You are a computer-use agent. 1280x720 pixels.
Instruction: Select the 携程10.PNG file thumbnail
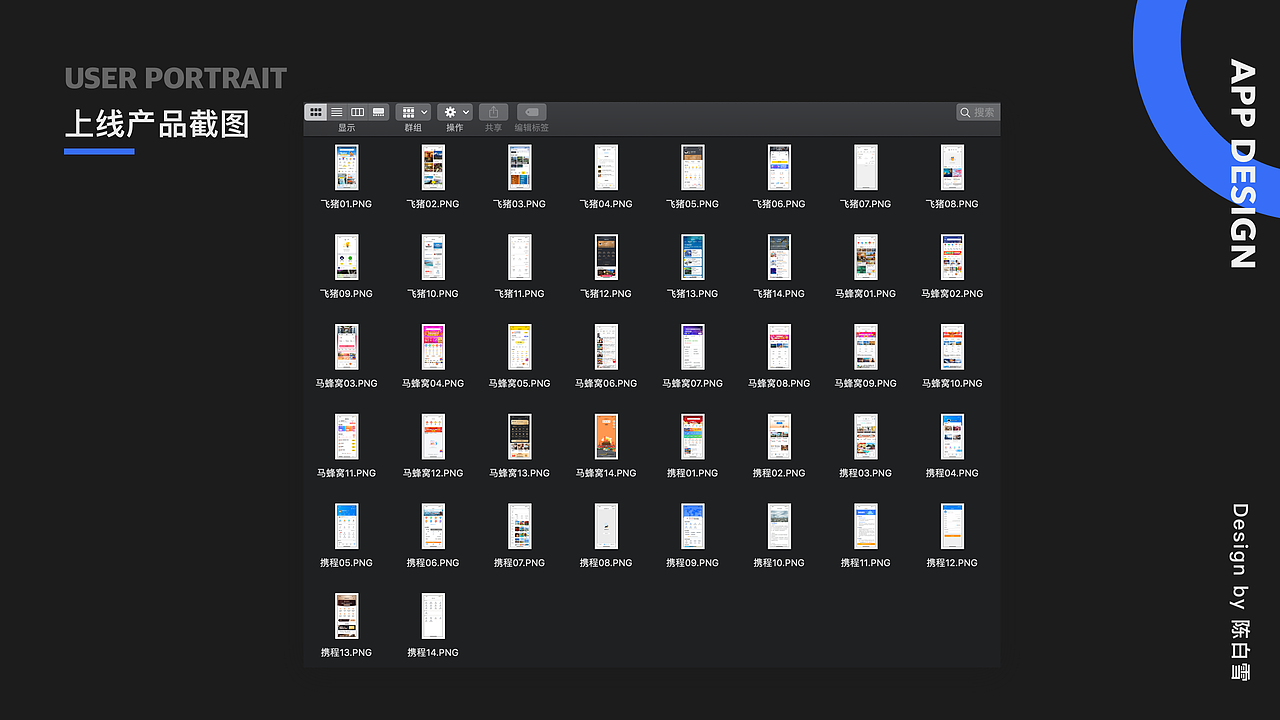[x=779, y=526]
